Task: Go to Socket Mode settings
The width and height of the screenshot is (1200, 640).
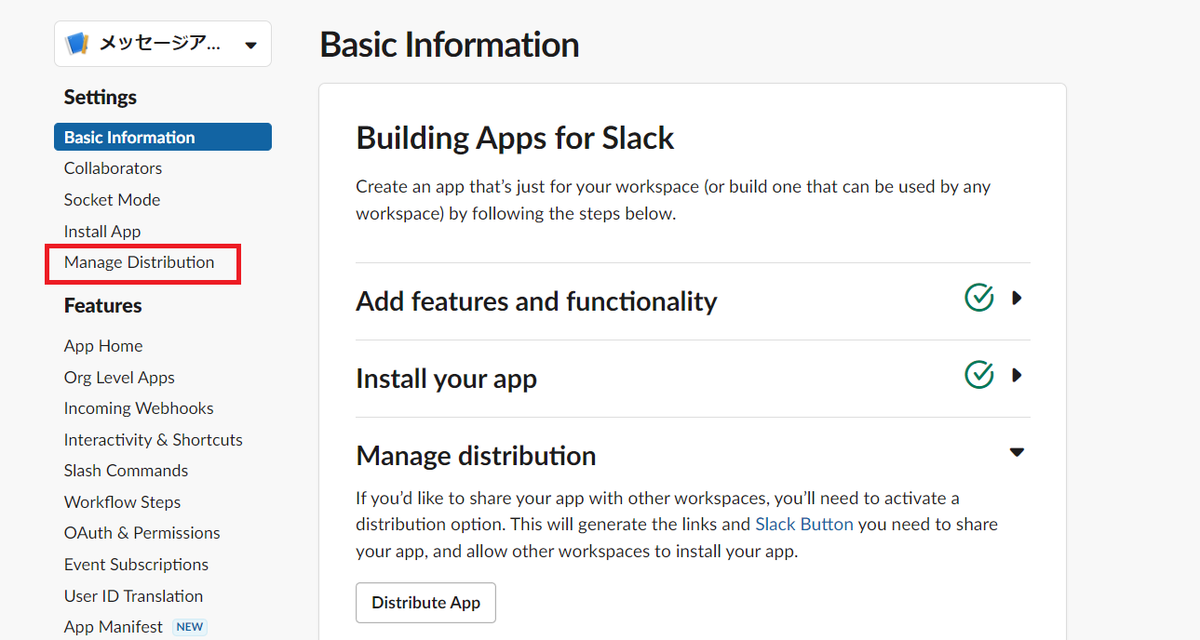Action: (x=112, y=200)
